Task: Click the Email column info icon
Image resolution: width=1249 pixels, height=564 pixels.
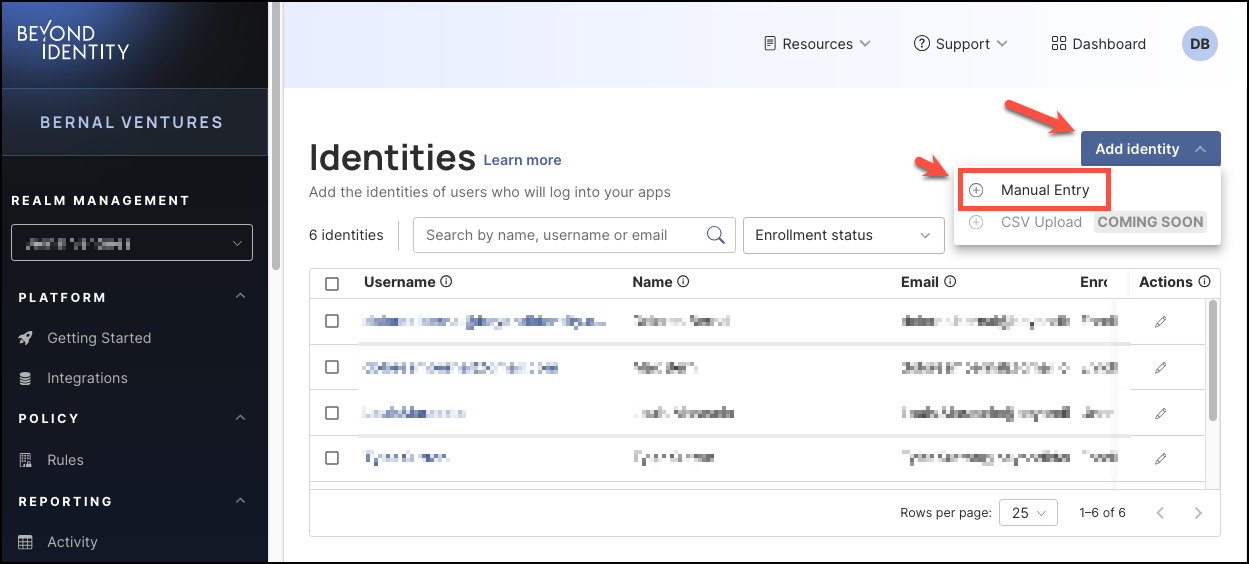Action: [950, 282]
